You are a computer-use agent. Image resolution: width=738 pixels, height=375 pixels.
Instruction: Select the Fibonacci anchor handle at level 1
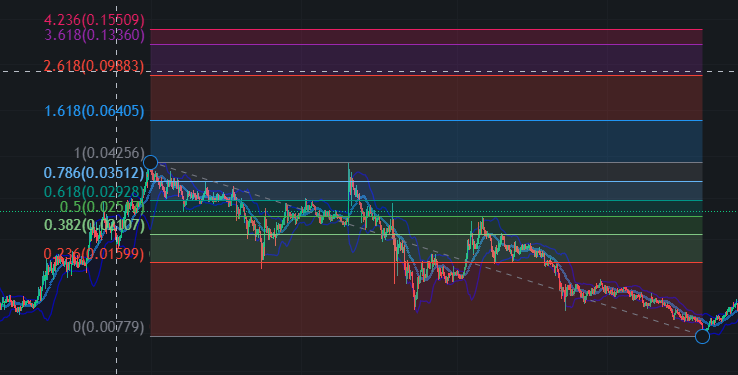tap(150, 162)
